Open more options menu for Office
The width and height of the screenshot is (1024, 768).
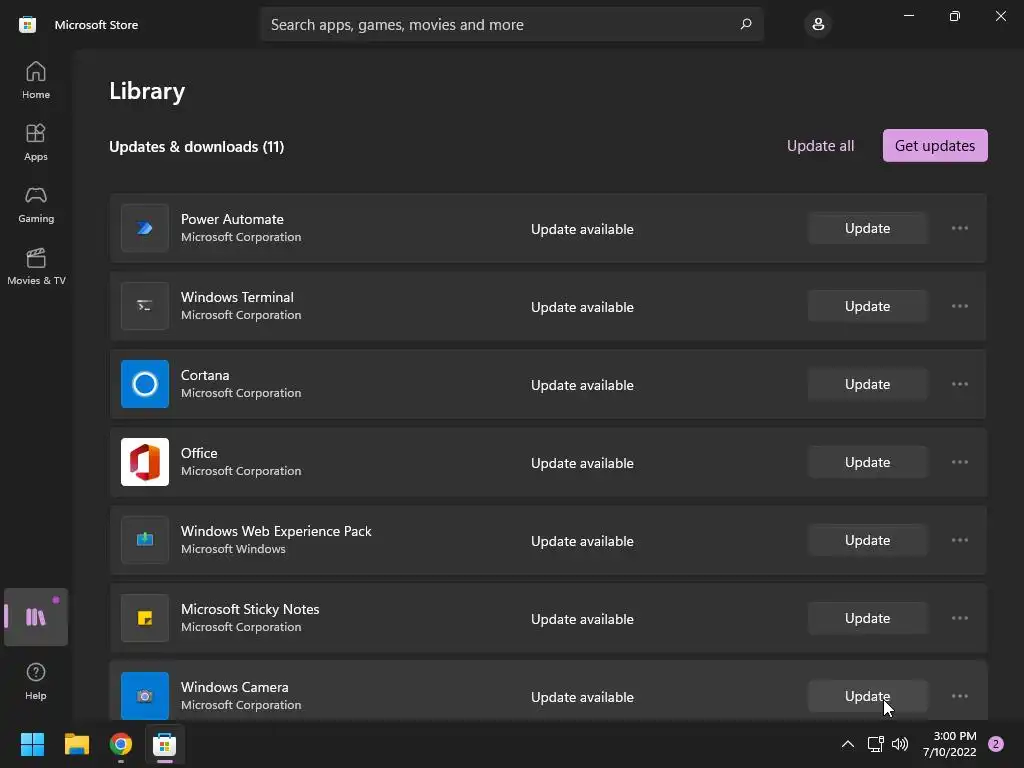coord(960,462)
